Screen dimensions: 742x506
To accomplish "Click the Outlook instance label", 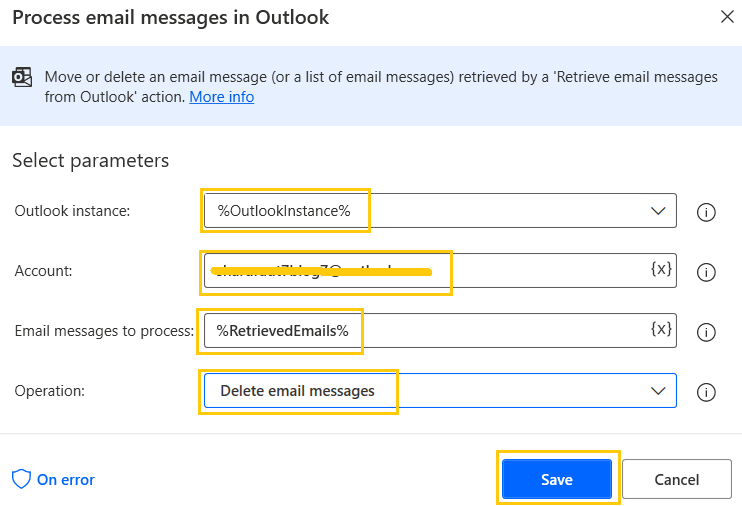I will pos(72,211).
